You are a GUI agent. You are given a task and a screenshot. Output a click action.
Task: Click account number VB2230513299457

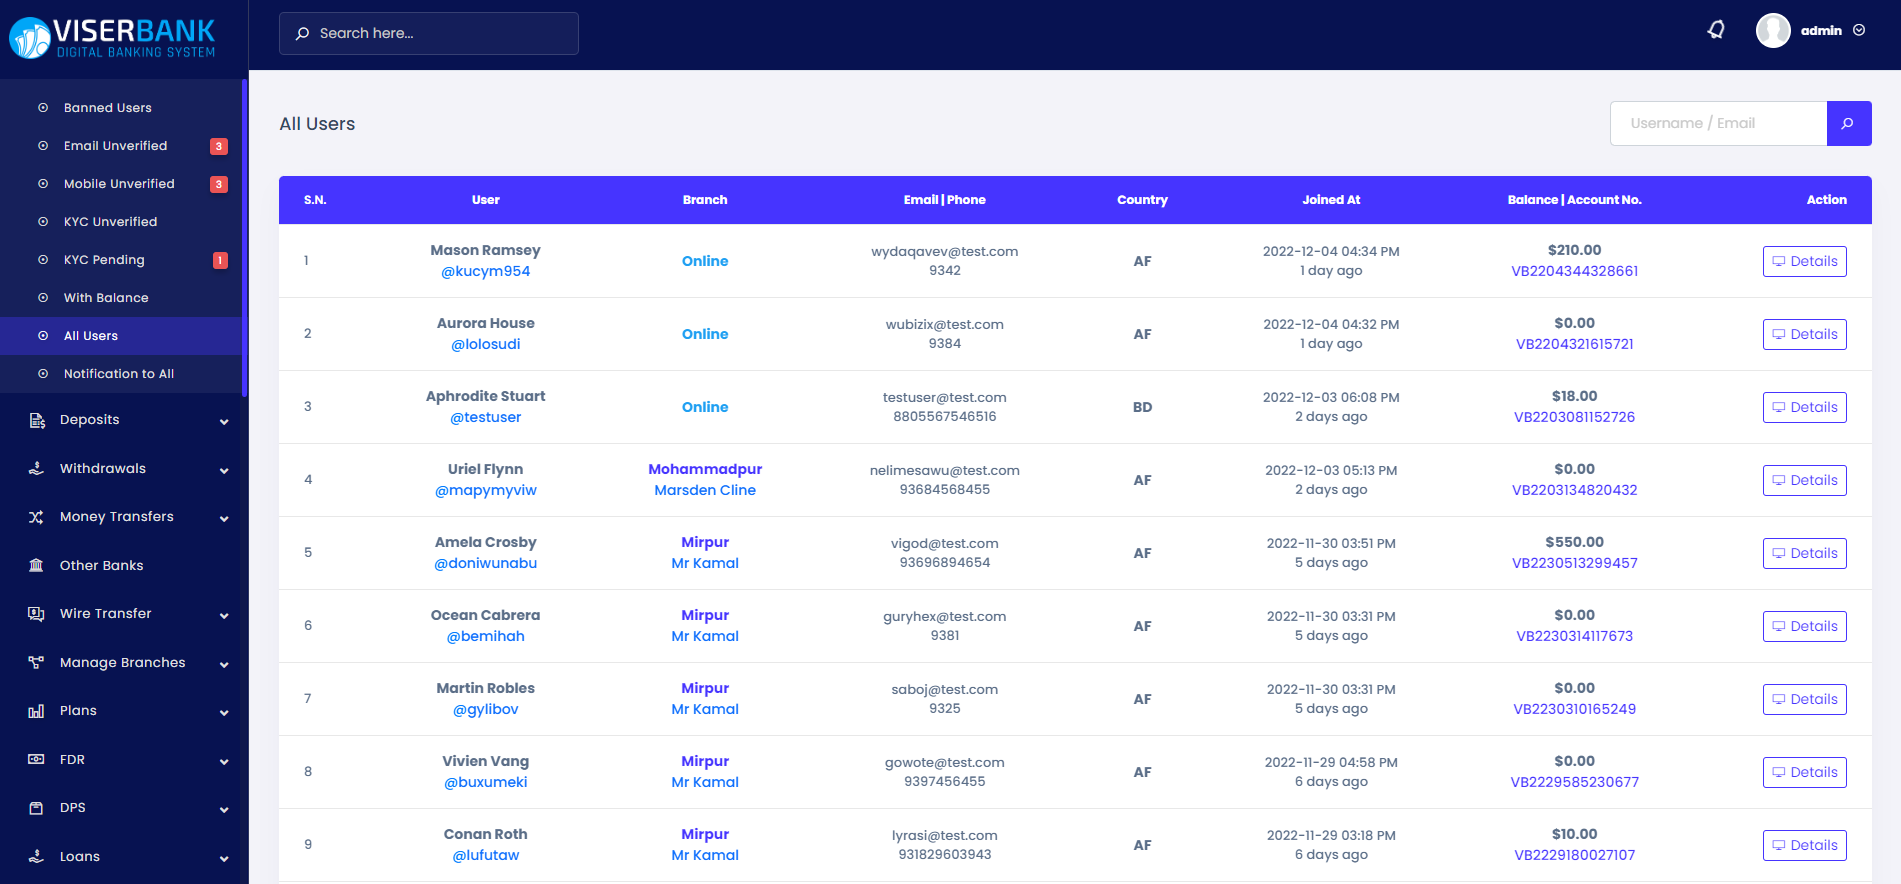click(1574, 563)
